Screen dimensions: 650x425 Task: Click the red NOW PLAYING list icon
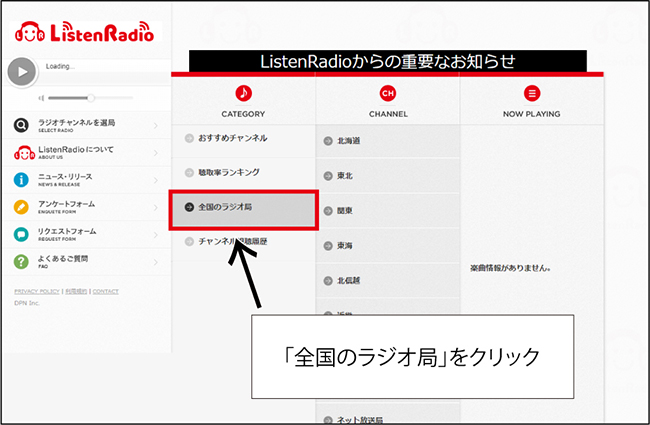[x=532, y=93]
